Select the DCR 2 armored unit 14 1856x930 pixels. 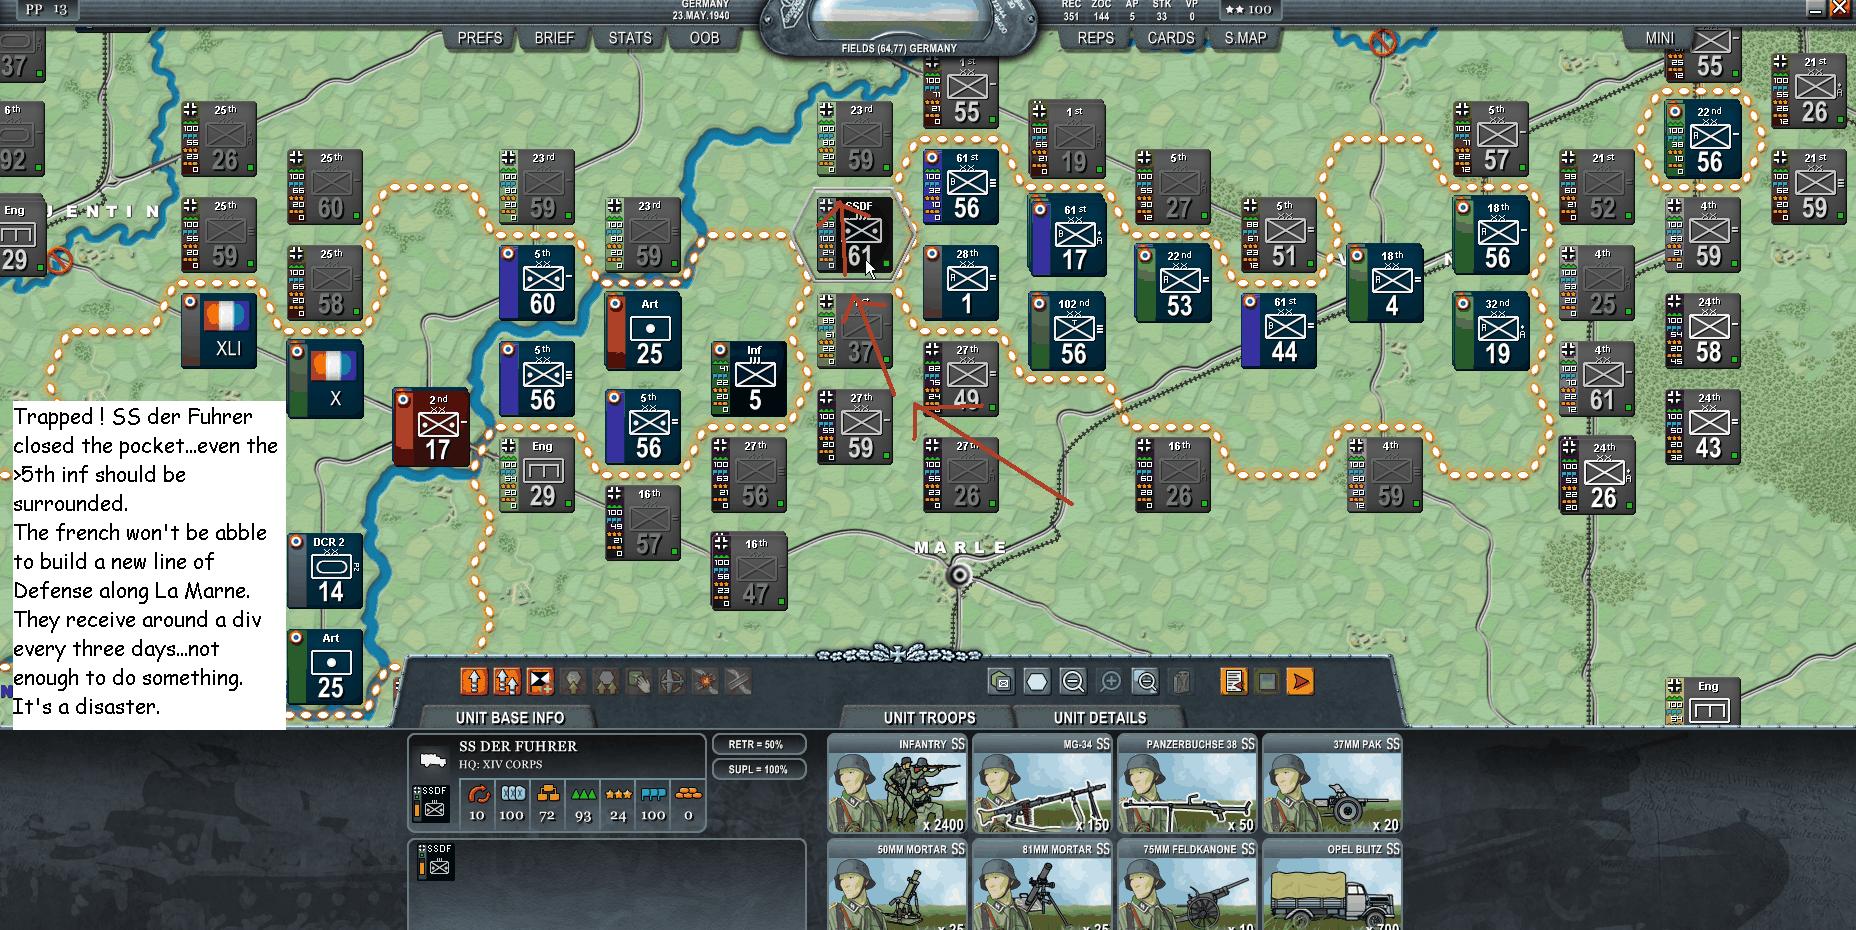pyautogui.click(x=325, y=571)
